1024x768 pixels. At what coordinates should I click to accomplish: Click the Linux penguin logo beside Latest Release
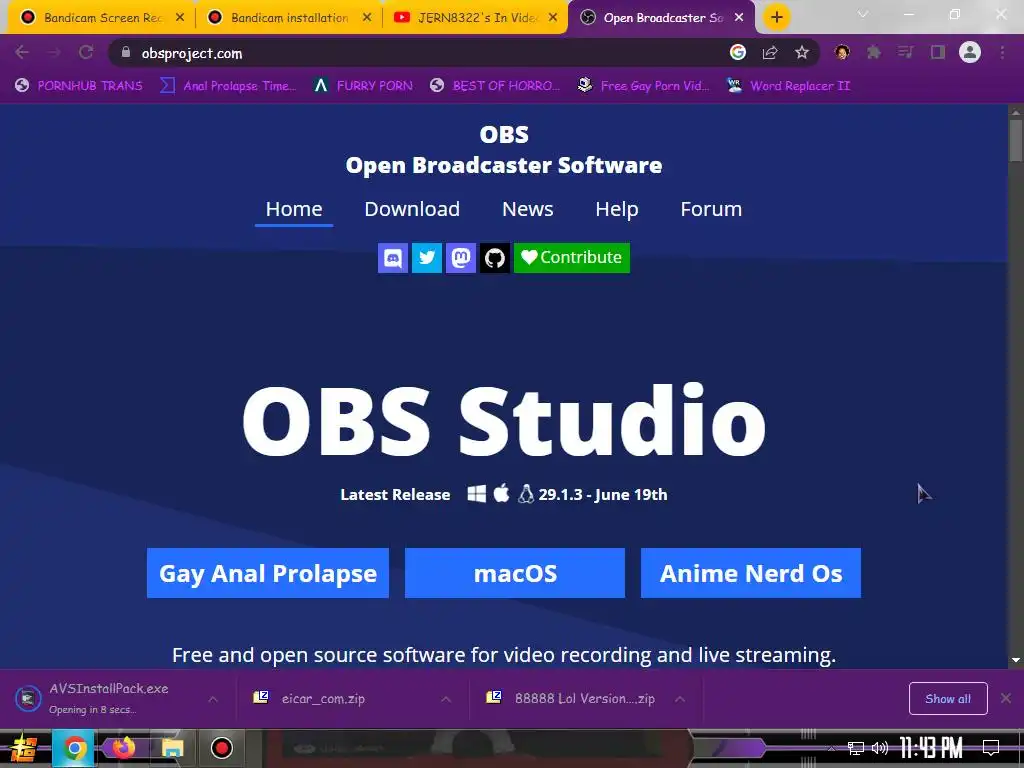point(526,494)
